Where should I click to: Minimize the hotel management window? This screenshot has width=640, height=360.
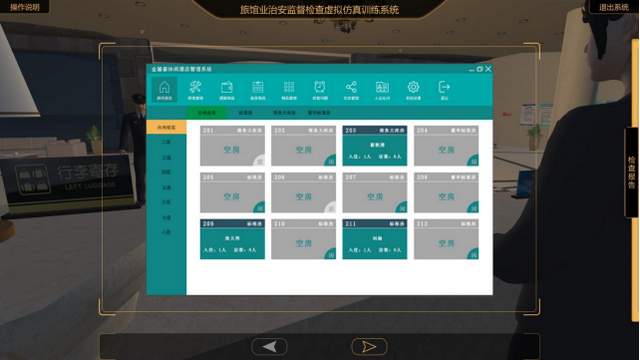click(471, 69)
